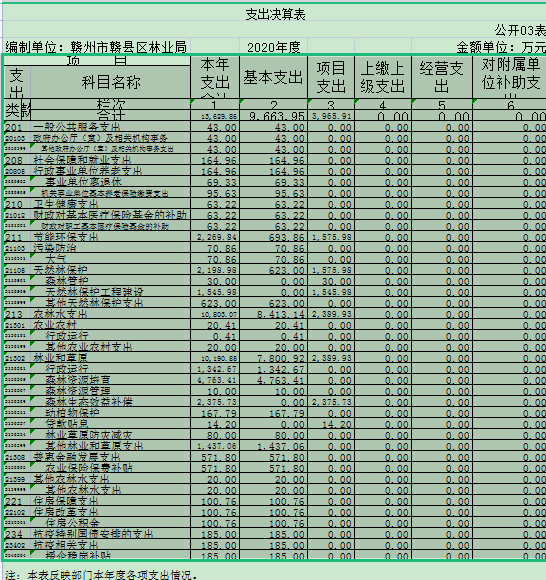Click the 本年支出合计 column header
This screenshot has width=546, height=580.
click(215, 77)
